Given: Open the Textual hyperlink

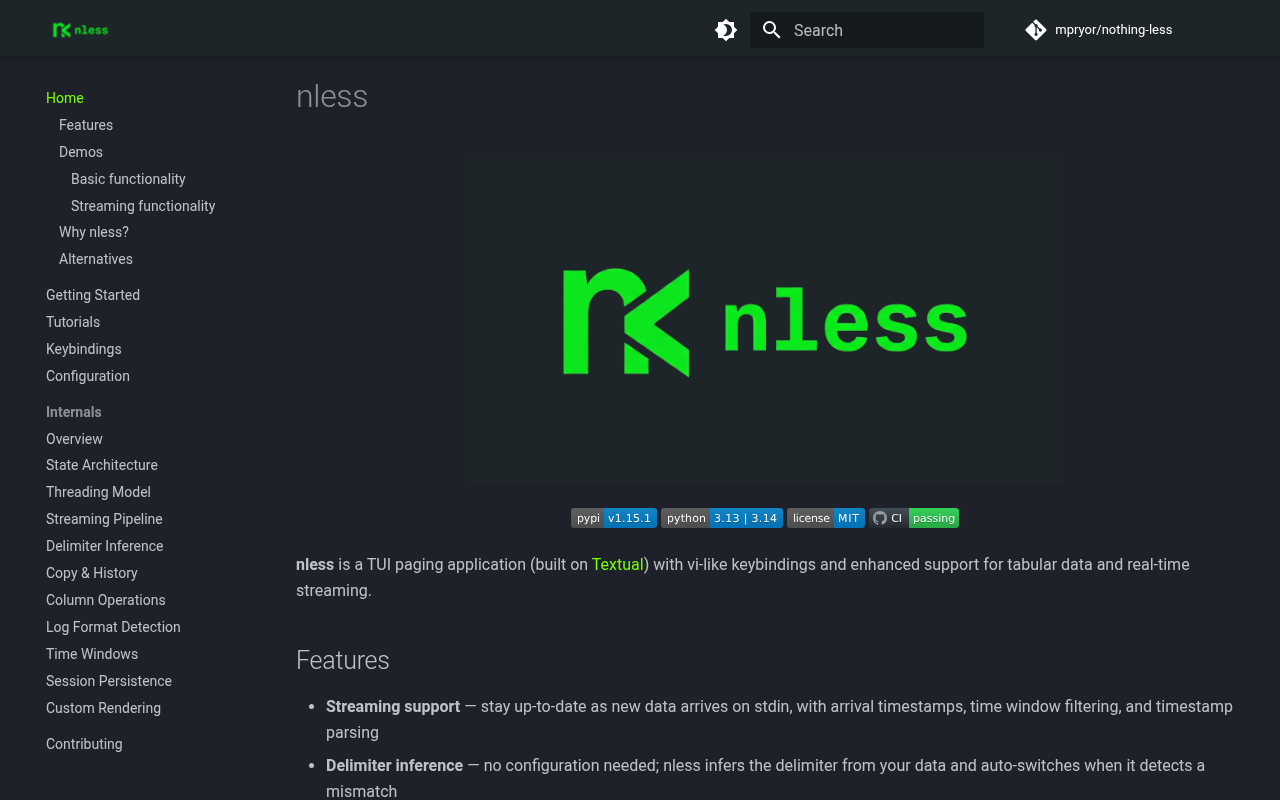Looking at the screenshot, I should click(x=617, y=564).
